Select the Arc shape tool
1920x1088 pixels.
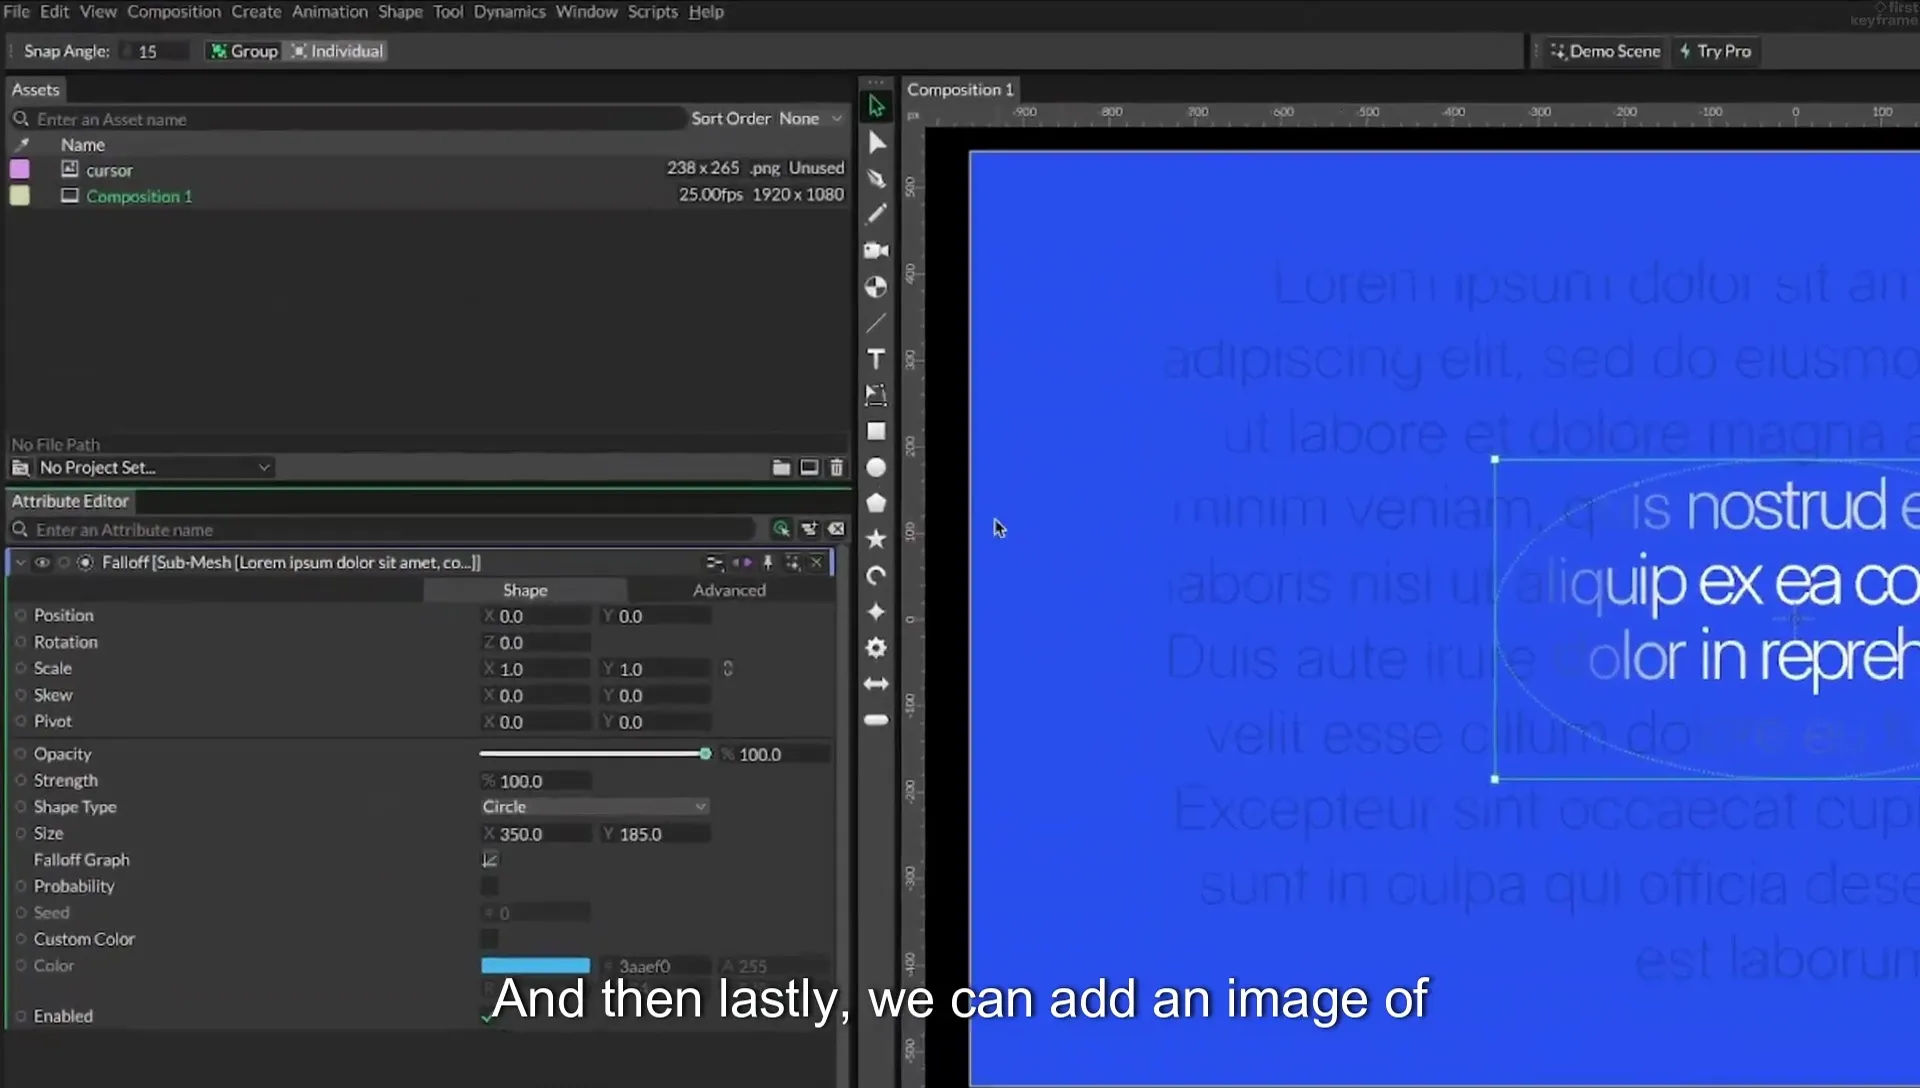[876, 575]
